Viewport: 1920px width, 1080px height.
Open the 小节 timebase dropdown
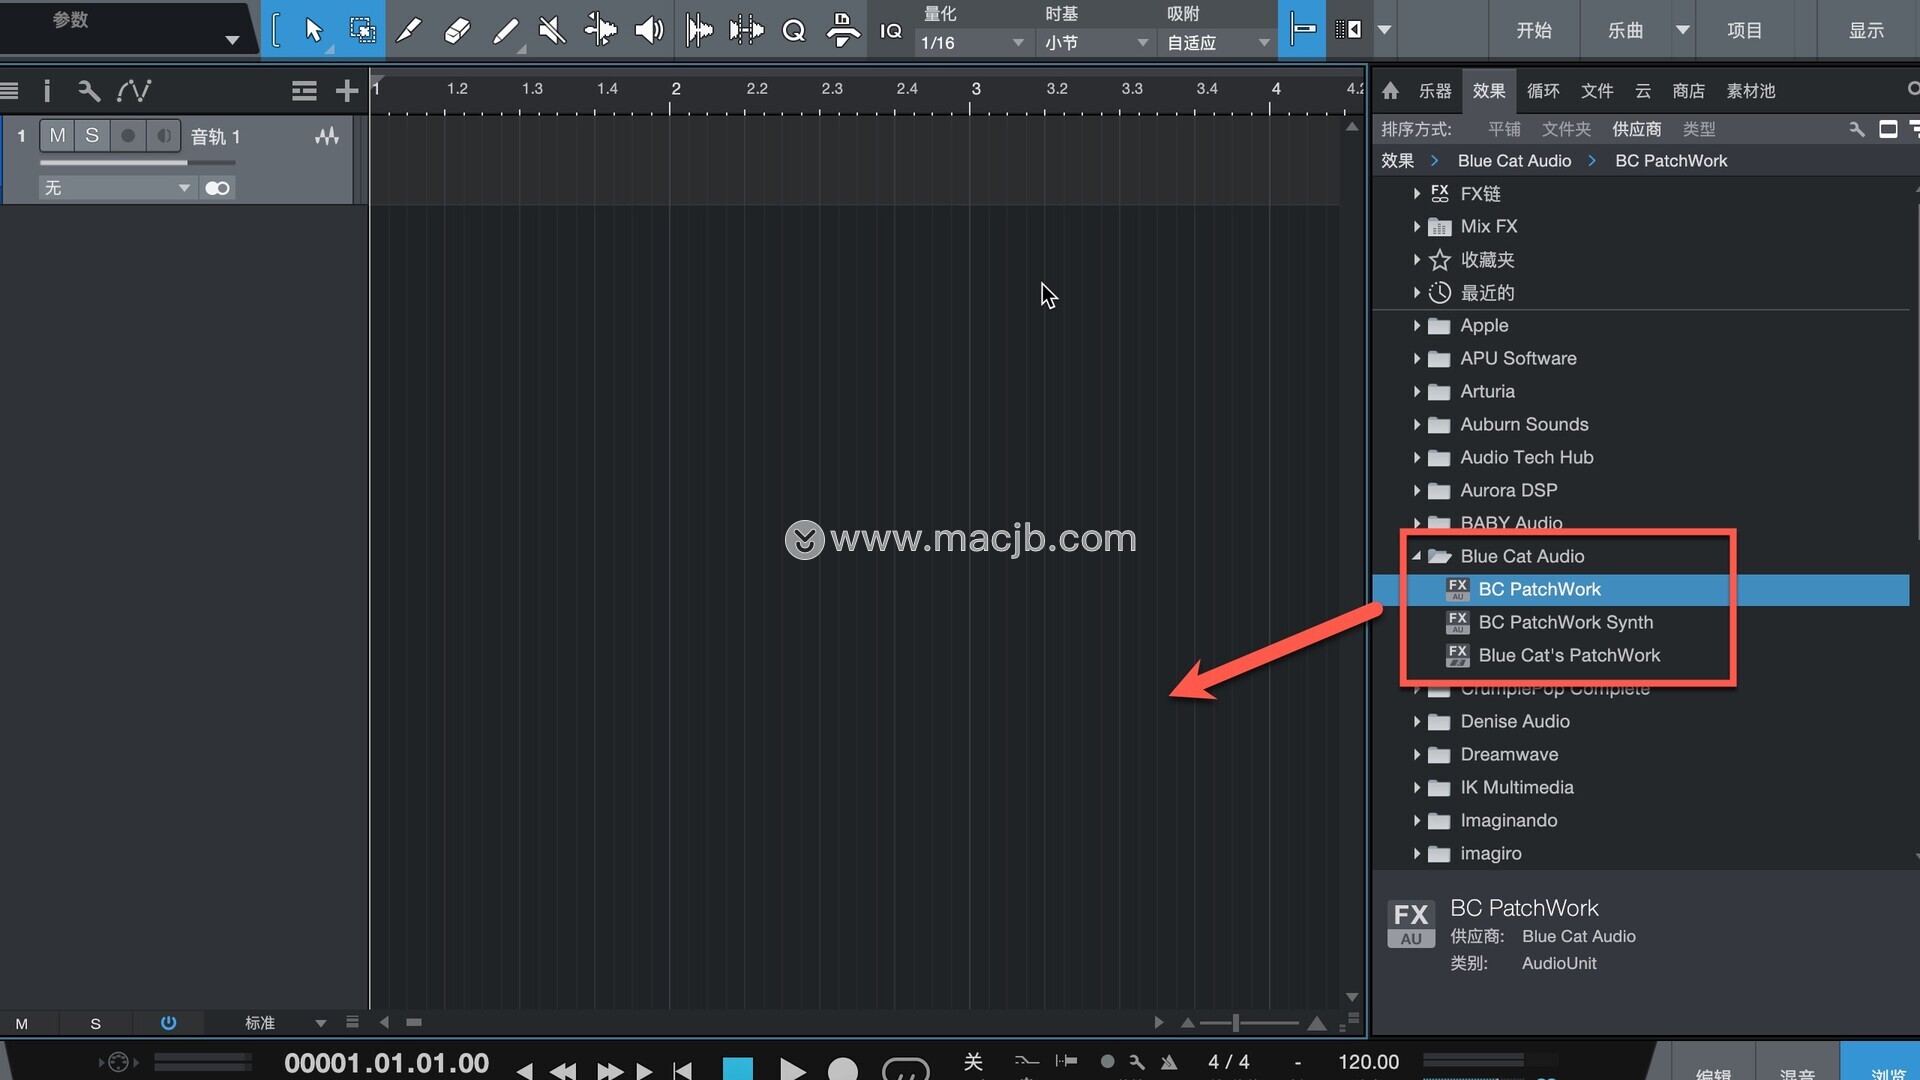1095,43
